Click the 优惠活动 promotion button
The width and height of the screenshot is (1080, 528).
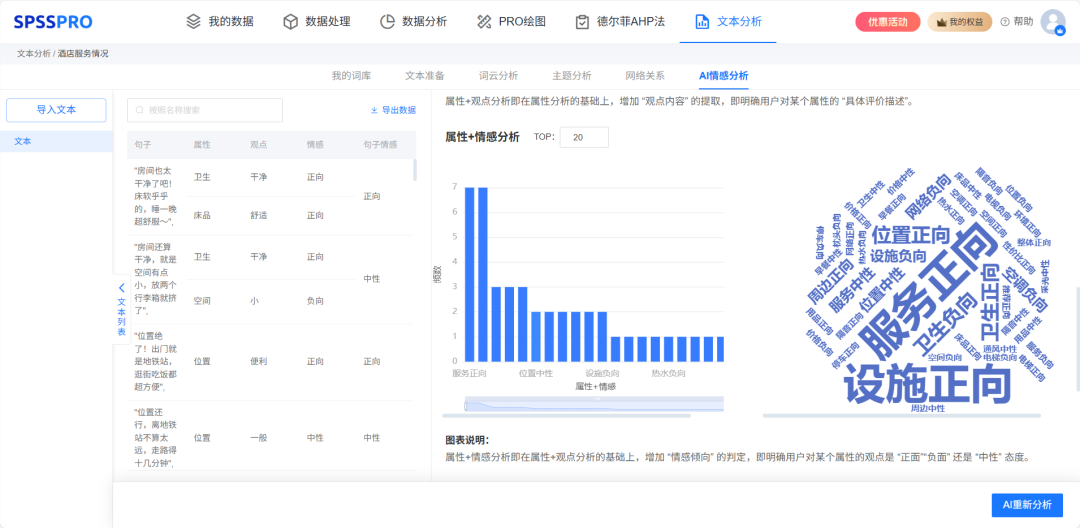pos(887,22)
